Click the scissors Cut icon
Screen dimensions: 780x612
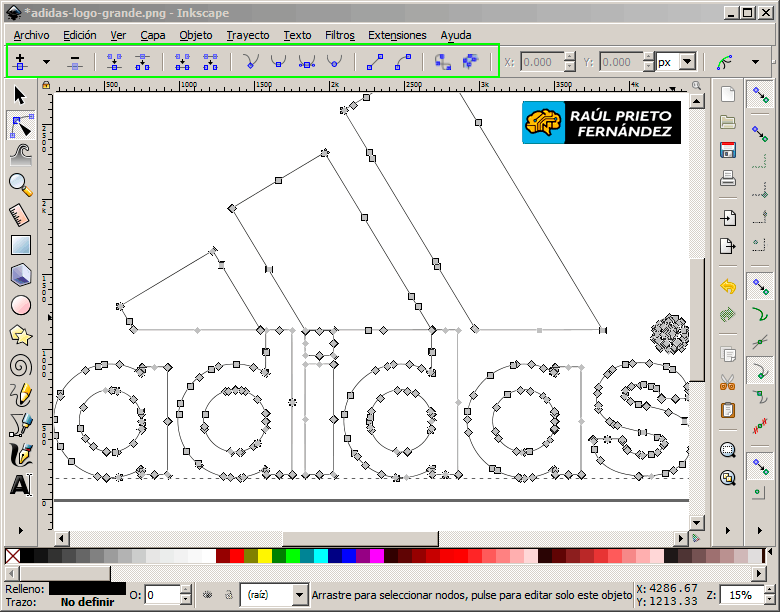(728, 380)
